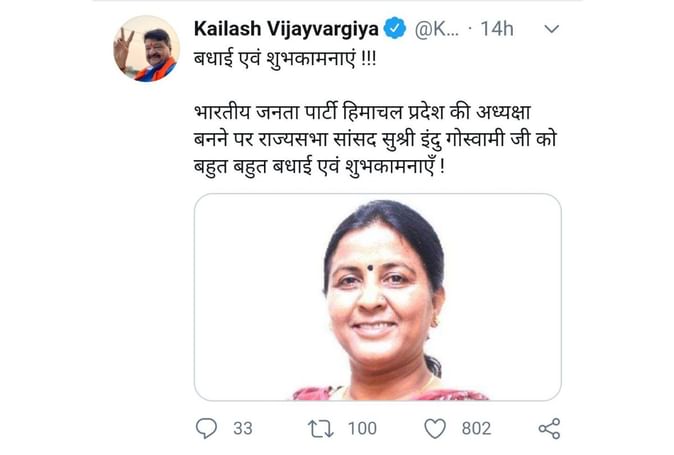Expand the tweet options chevron
The height and width of the screenshot is (455, 674).
pos(550,29)
